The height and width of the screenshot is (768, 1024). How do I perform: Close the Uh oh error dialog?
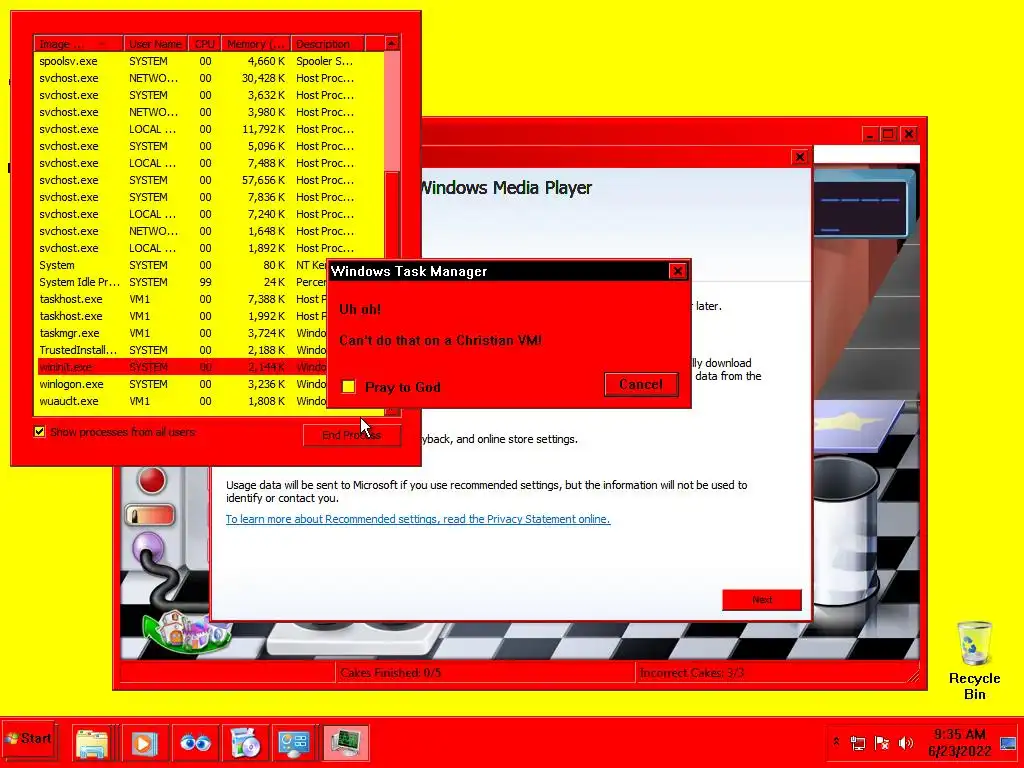coord(677,271)
